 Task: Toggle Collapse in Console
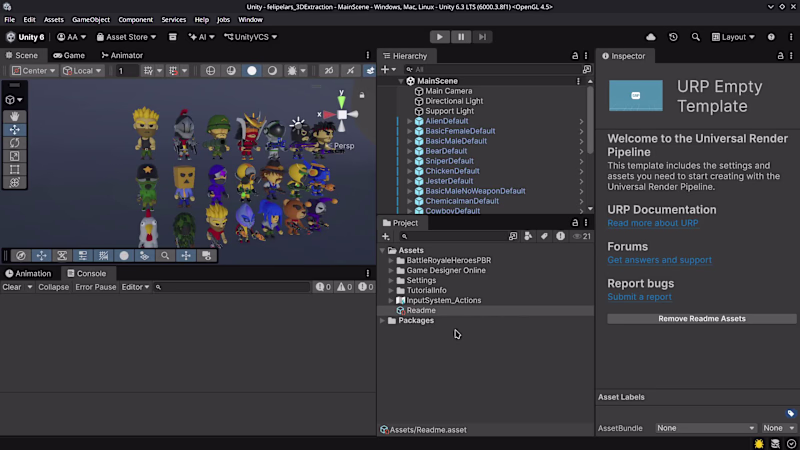pyautogui.click(x=53, y=287)
